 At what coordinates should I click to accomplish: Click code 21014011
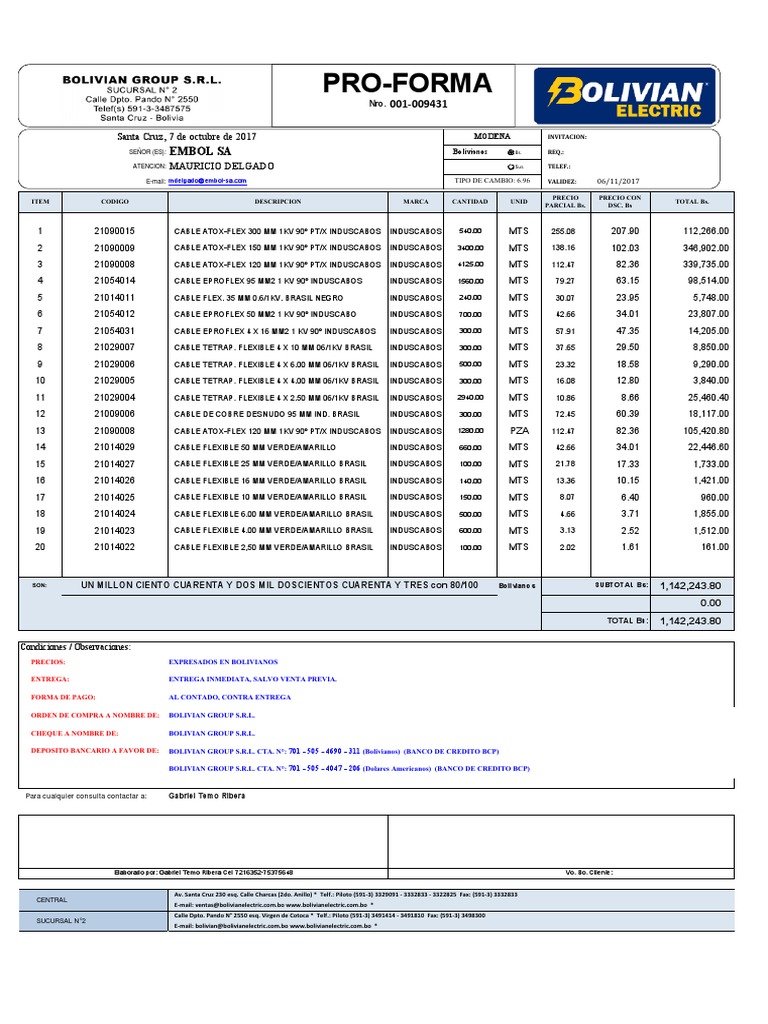tap(114, 298)
